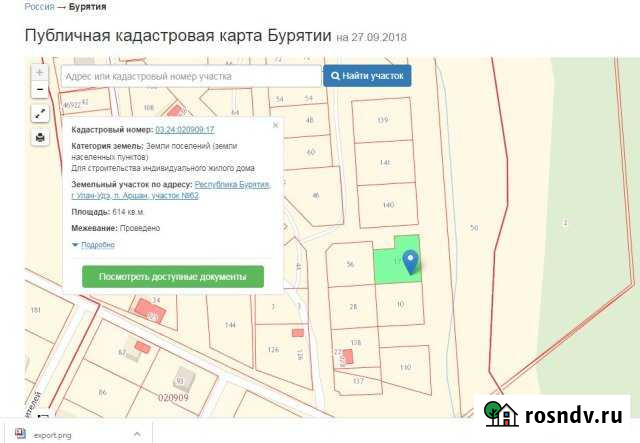Click the Найти участок search button
This screenshot has height=443, width=640.
[x=367, y=76]
